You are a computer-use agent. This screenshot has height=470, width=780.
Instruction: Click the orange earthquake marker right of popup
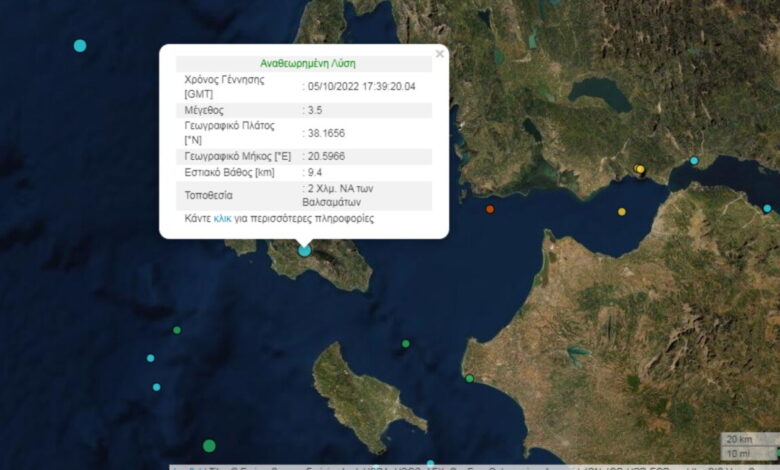point(490,209)
